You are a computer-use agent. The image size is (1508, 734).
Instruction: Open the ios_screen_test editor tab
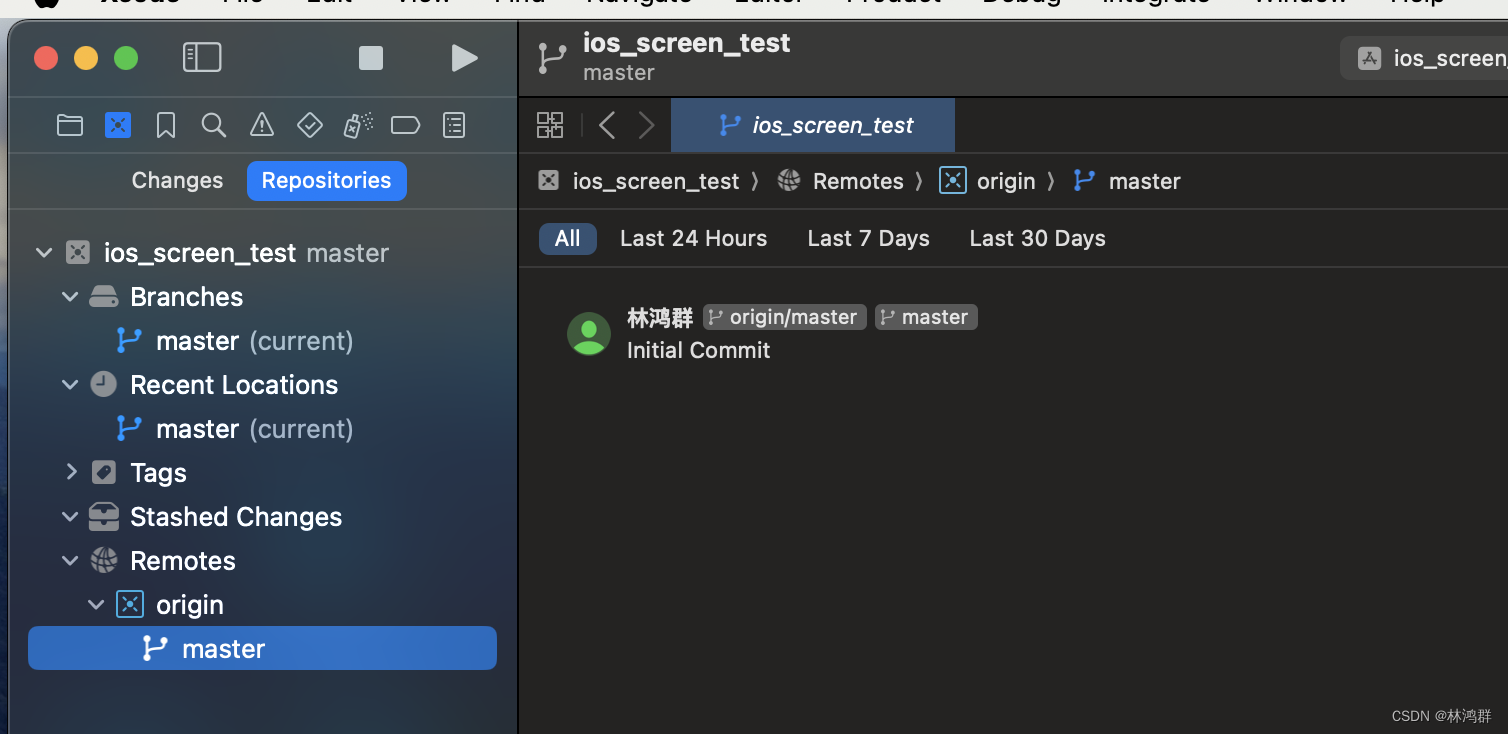point(813,125)
